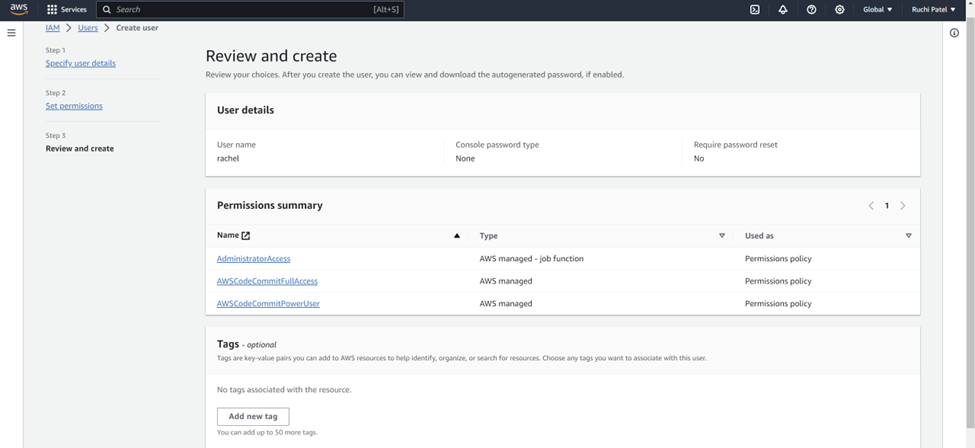Click the AWS managed - job function cell
The width and height of the screenshot is (975, 448).
coord(531,258)
